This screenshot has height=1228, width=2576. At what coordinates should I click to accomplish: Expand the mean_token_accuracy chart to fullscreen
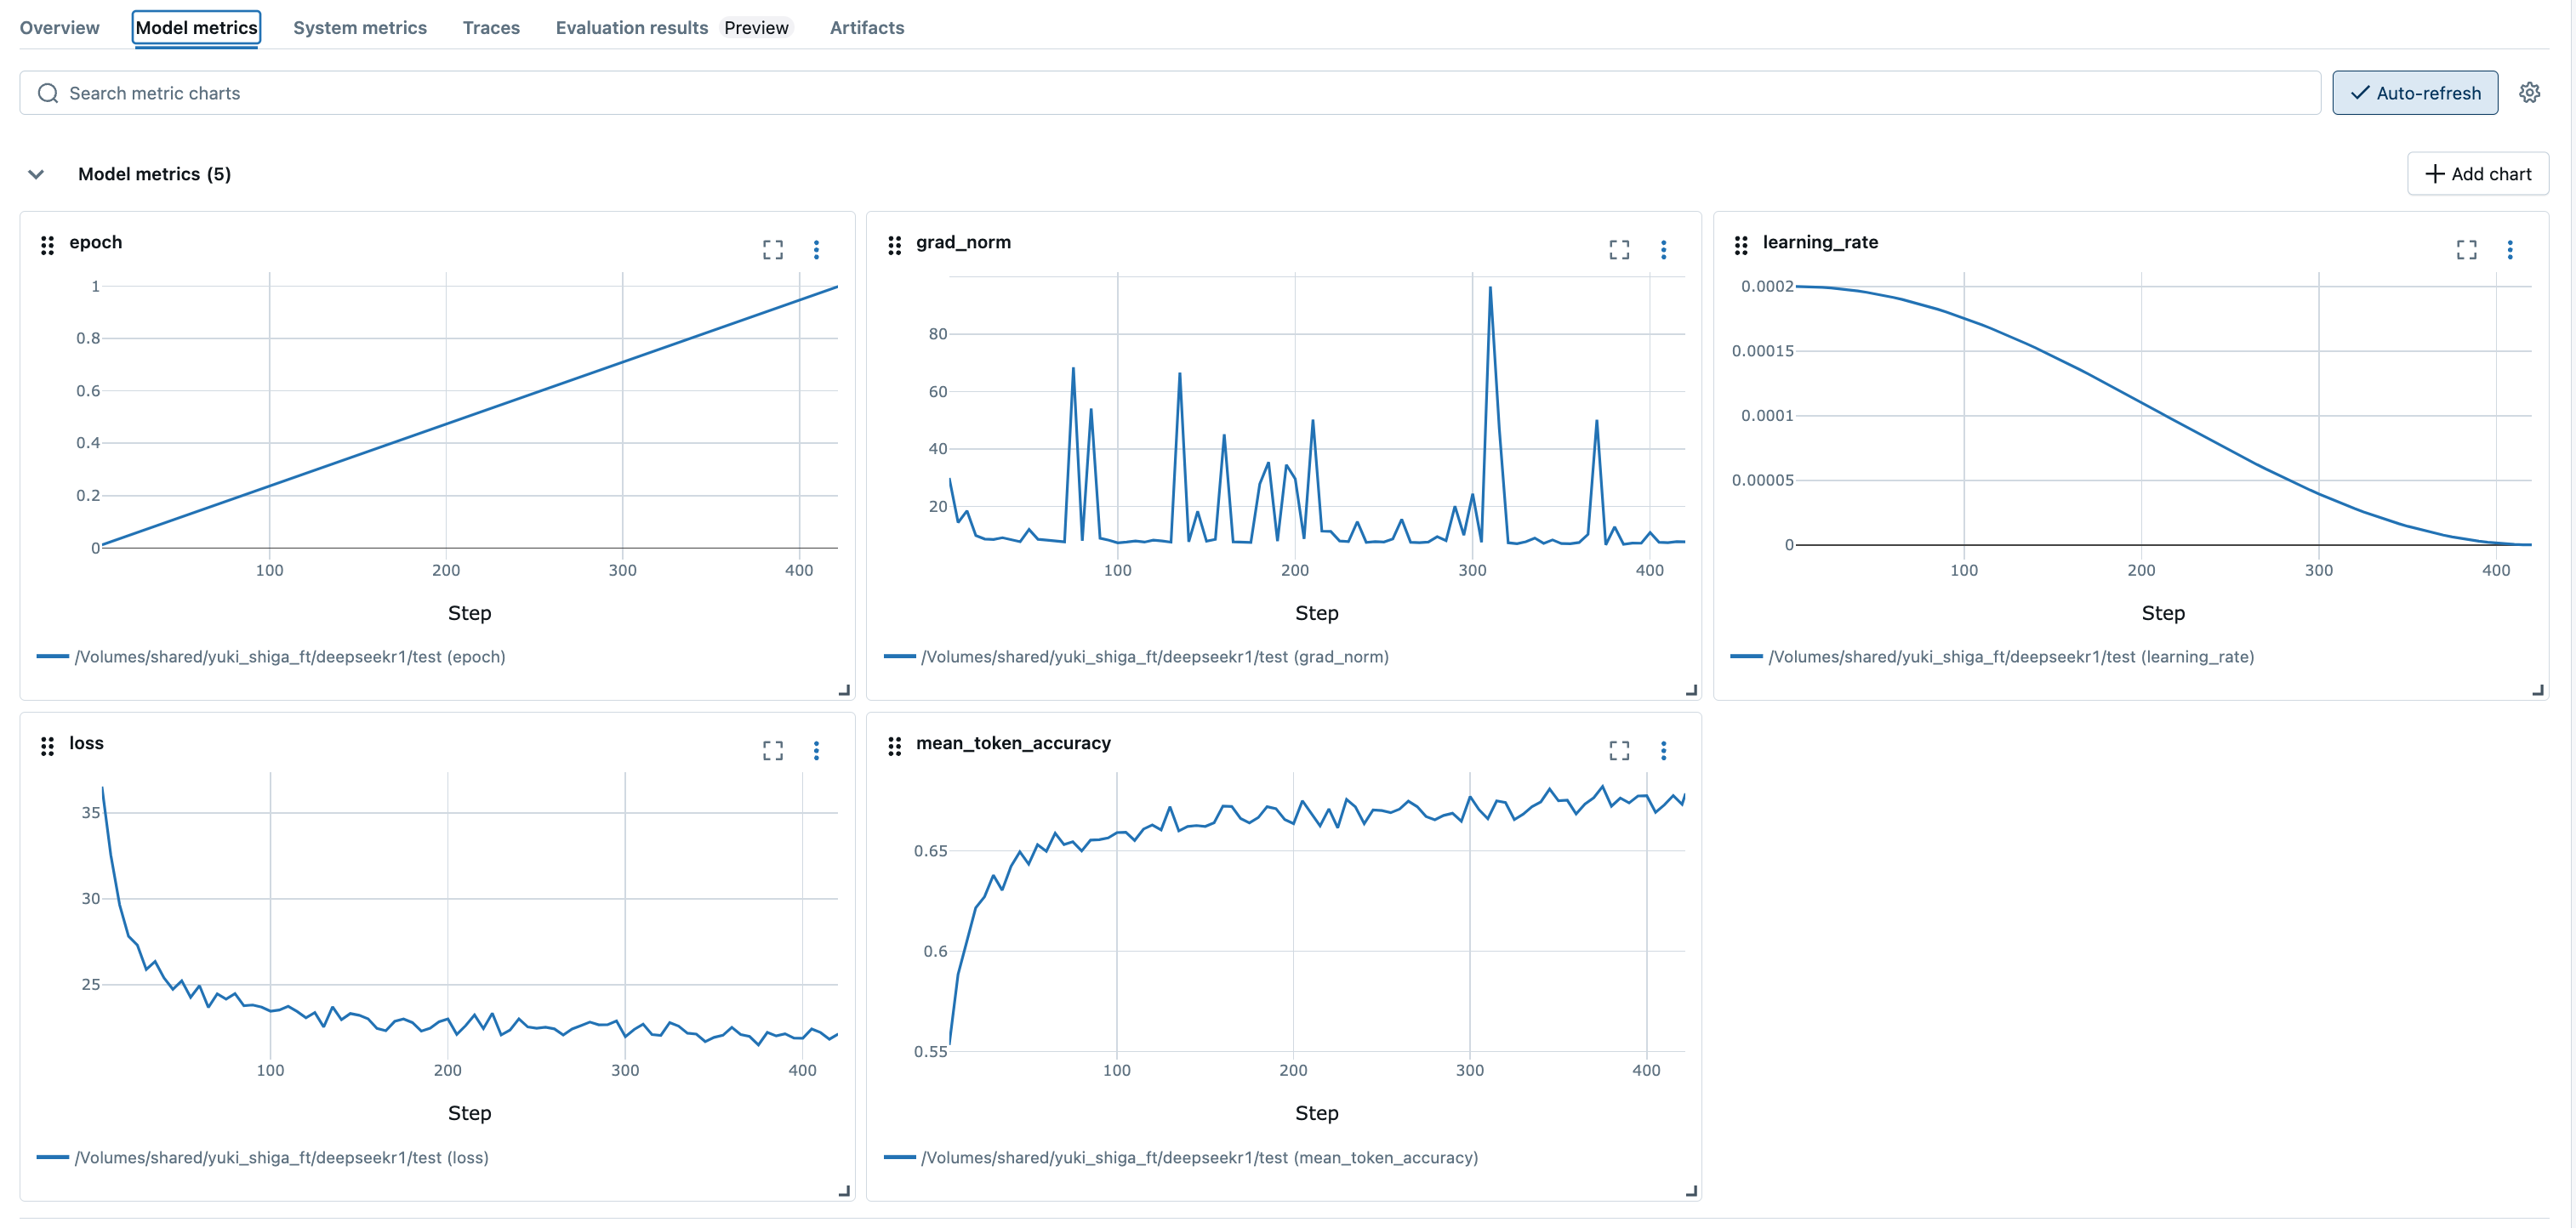point(1619,751)
